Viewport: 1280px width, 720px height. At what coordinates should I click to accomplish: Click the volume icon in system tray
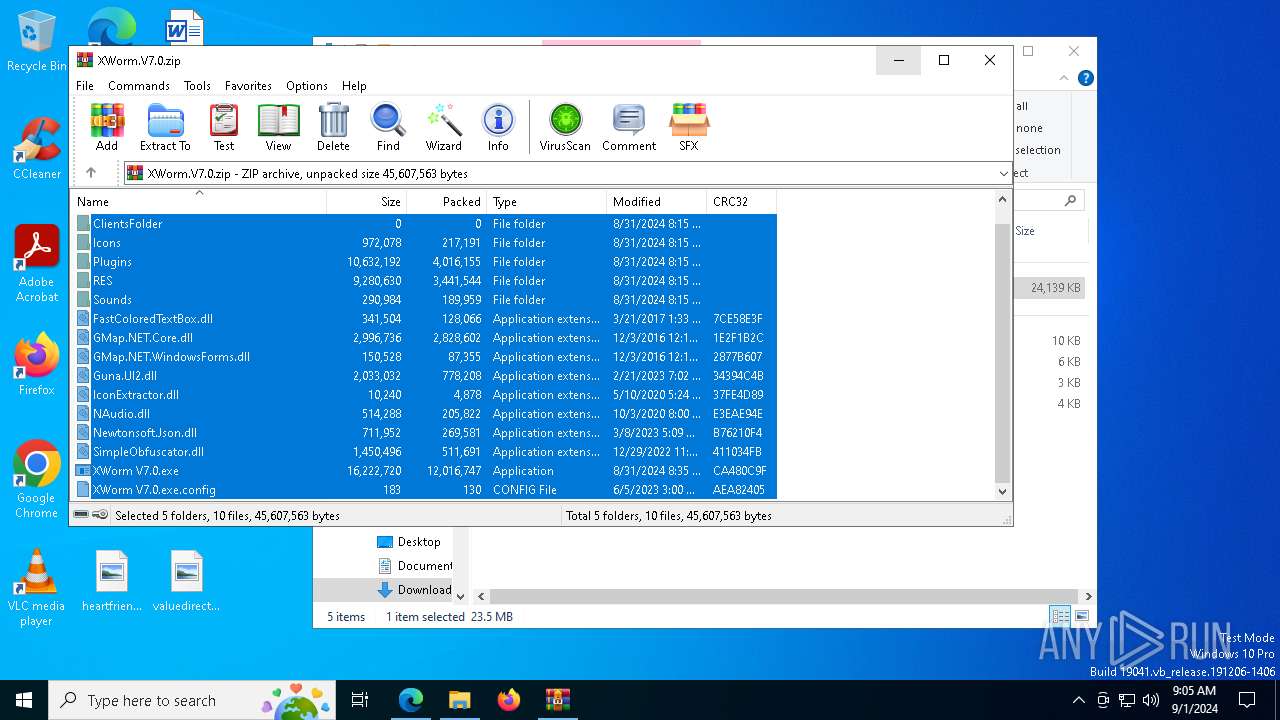pos(1150,700)
